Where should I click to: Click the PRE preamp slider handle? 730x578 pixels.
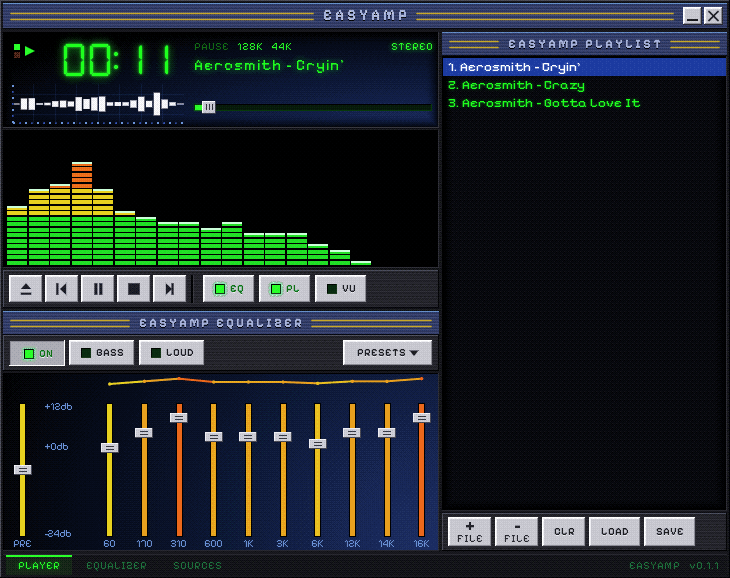coord(22,470)
